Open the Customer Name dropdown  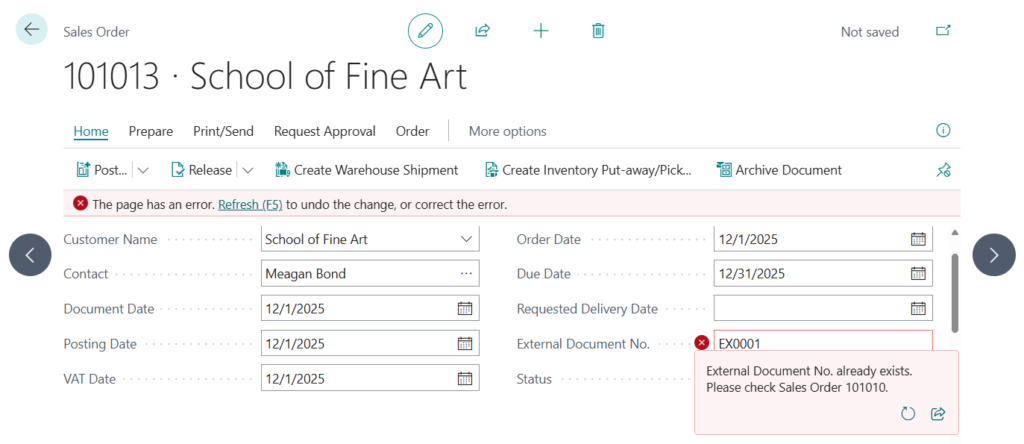466,240
